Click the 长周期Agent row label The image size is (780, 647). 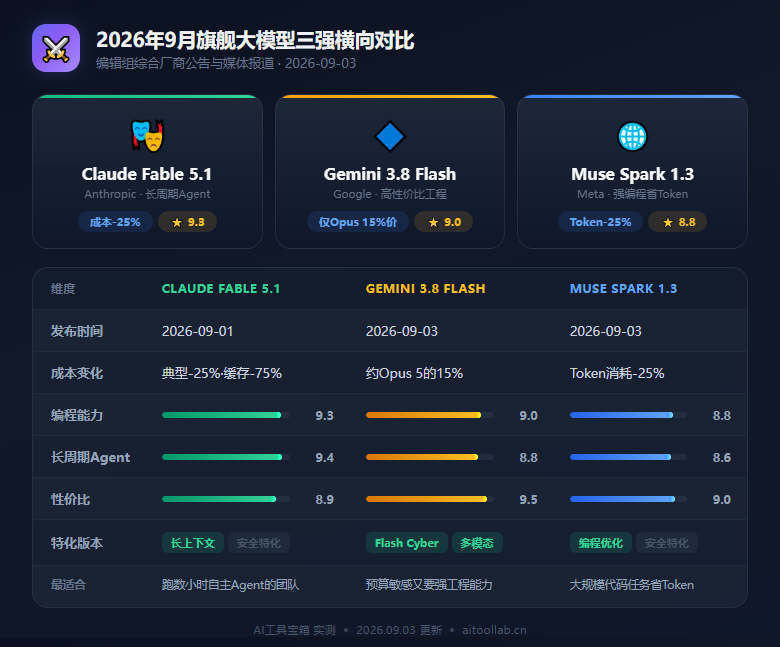click(90, 457)
